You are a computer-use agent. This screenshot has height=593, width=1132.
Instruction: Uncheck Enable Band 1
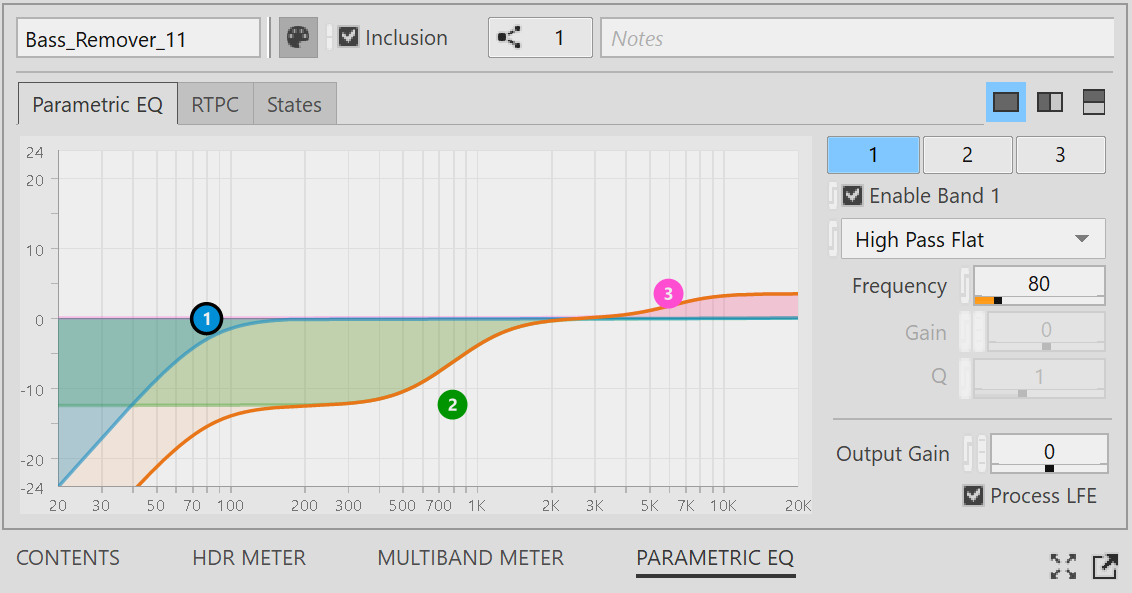click(x=853, y=195)
